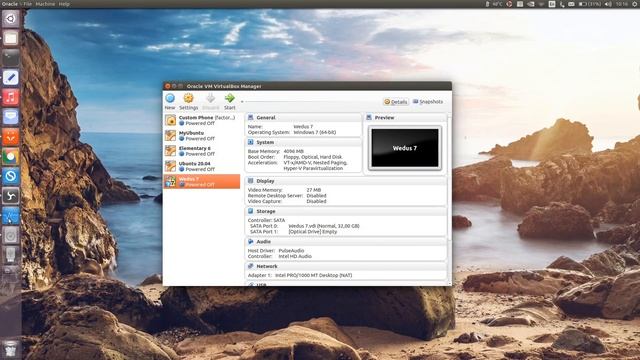Click the New virtual machine icon
Image resolution: width=640 pixels, height=360 pixels.
(170, 98)
